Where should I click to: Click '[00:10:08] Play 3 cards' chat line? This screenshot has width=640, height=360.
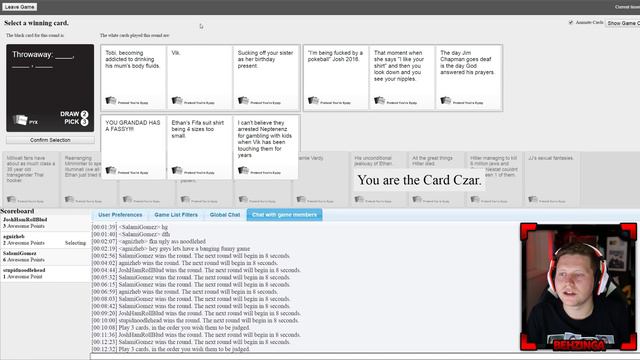pyautogui.click(x=171, y=328)
